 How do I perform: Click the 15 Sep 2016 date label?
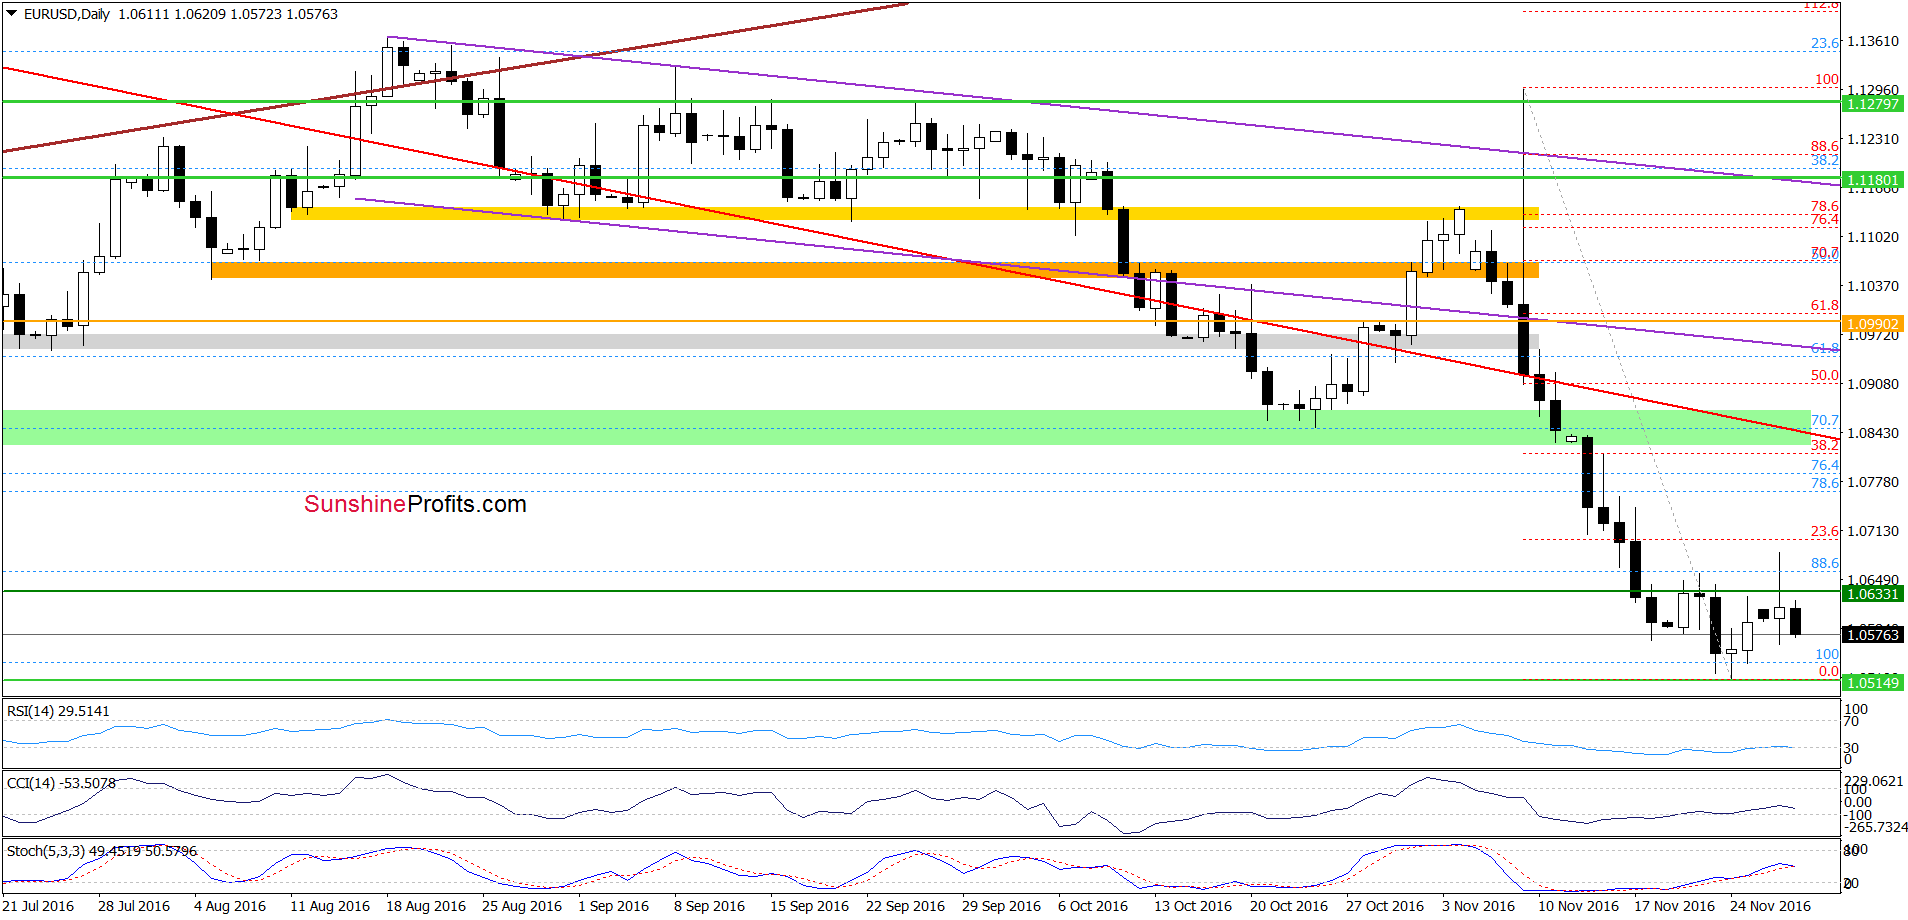809,906
